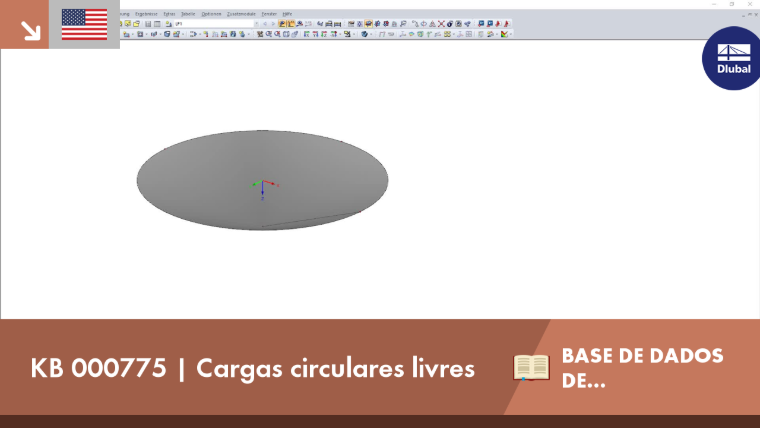Screen dimensions: 760x428
Task: Click the US flag language button
Action: 84,24
